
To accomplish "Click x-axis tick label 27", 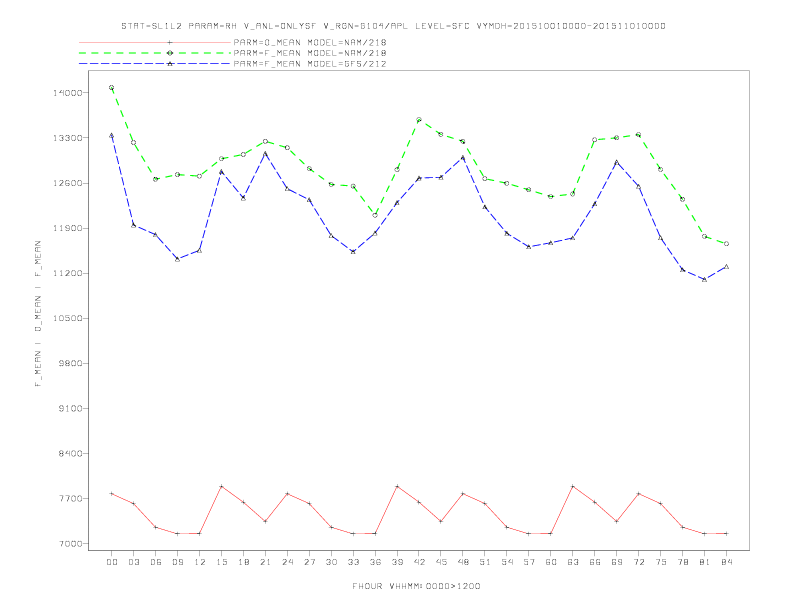I will click(310, 562).
